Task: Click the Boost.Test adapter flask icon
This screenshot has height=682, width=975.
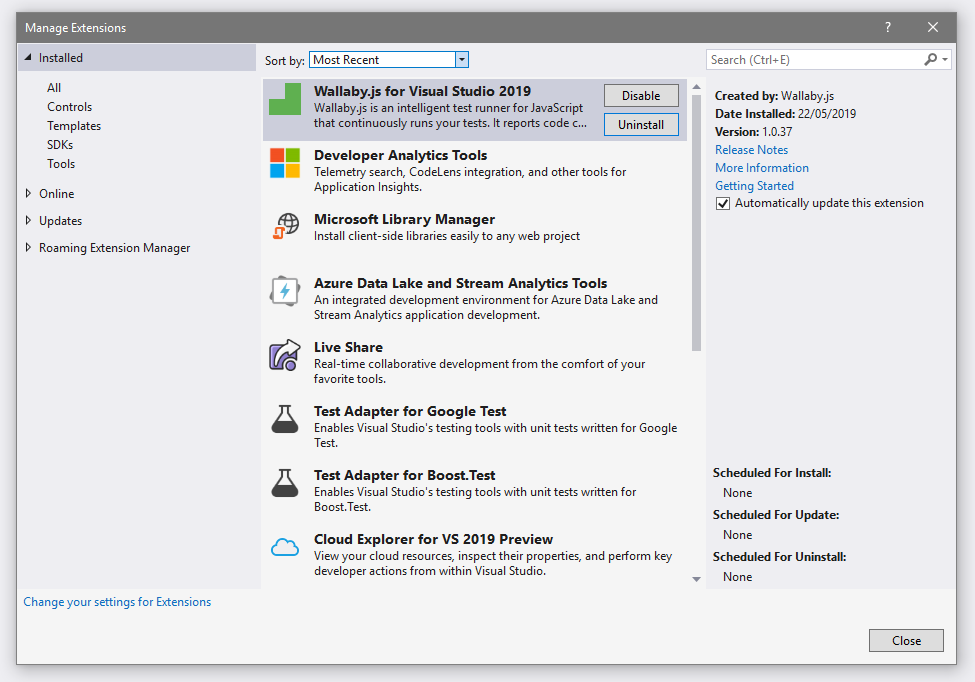Action: tap(285, 483)
